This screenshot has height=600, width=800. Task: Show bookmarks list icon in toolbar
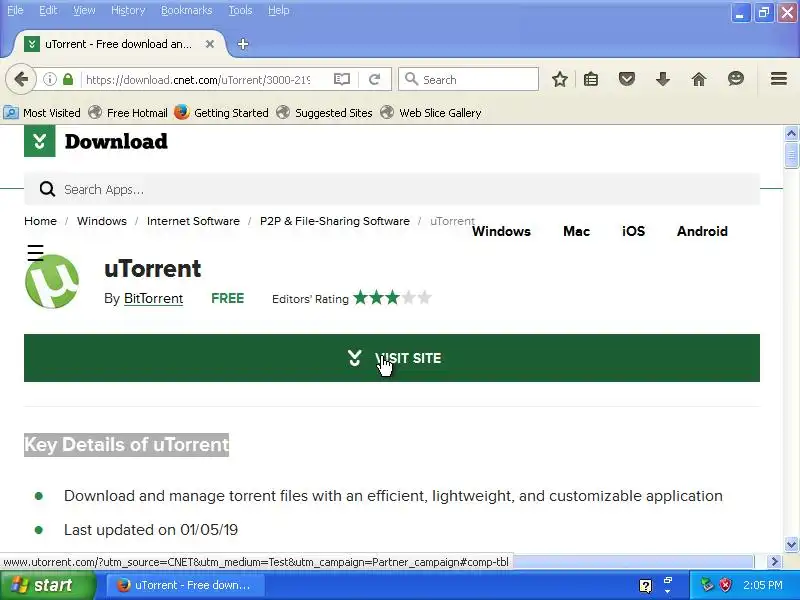[591, 79]
